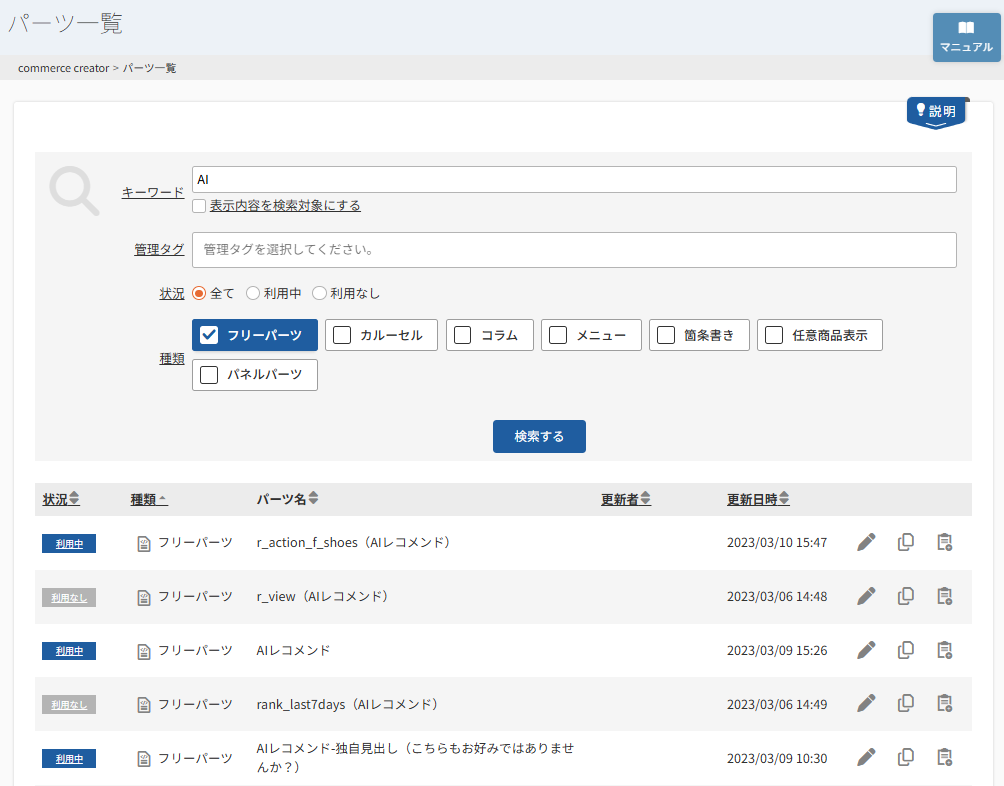Viewport: 1004px width, 786px height.
Task: Click the edit pencil for rank_last7days row
Action: point(866,704)
